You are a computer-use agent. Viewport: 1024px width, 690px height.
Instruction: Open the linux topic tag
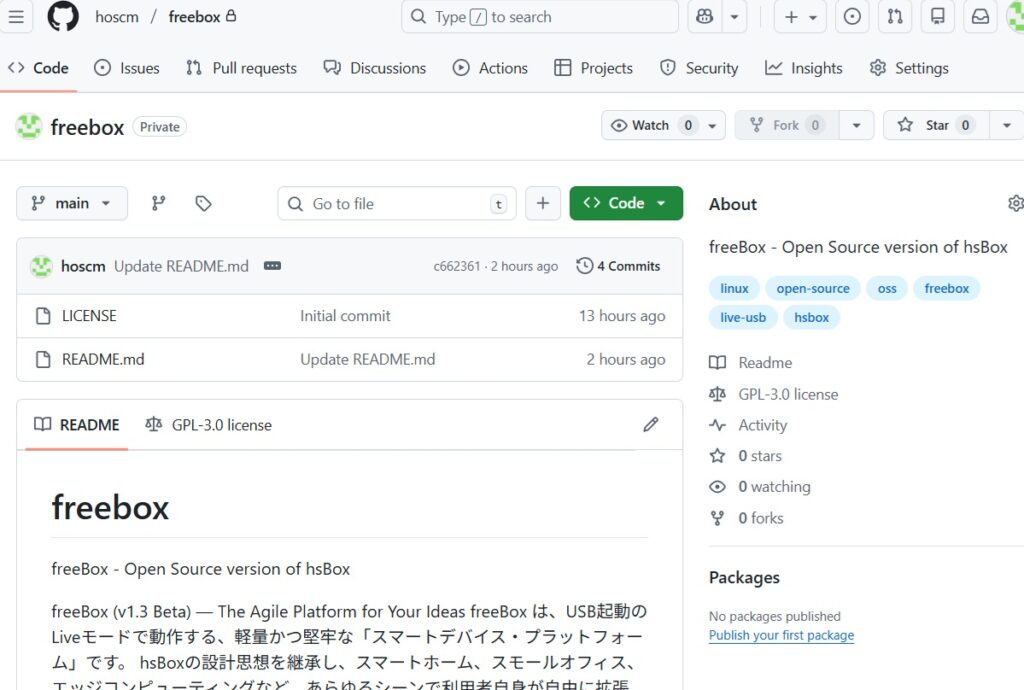tap(734, 288)
